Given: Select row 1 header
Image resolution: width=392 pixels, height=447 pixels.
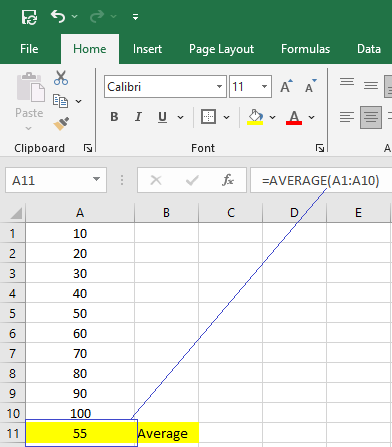Looking at the screenshot, I should pyautogui.click(x=12, y=233).
